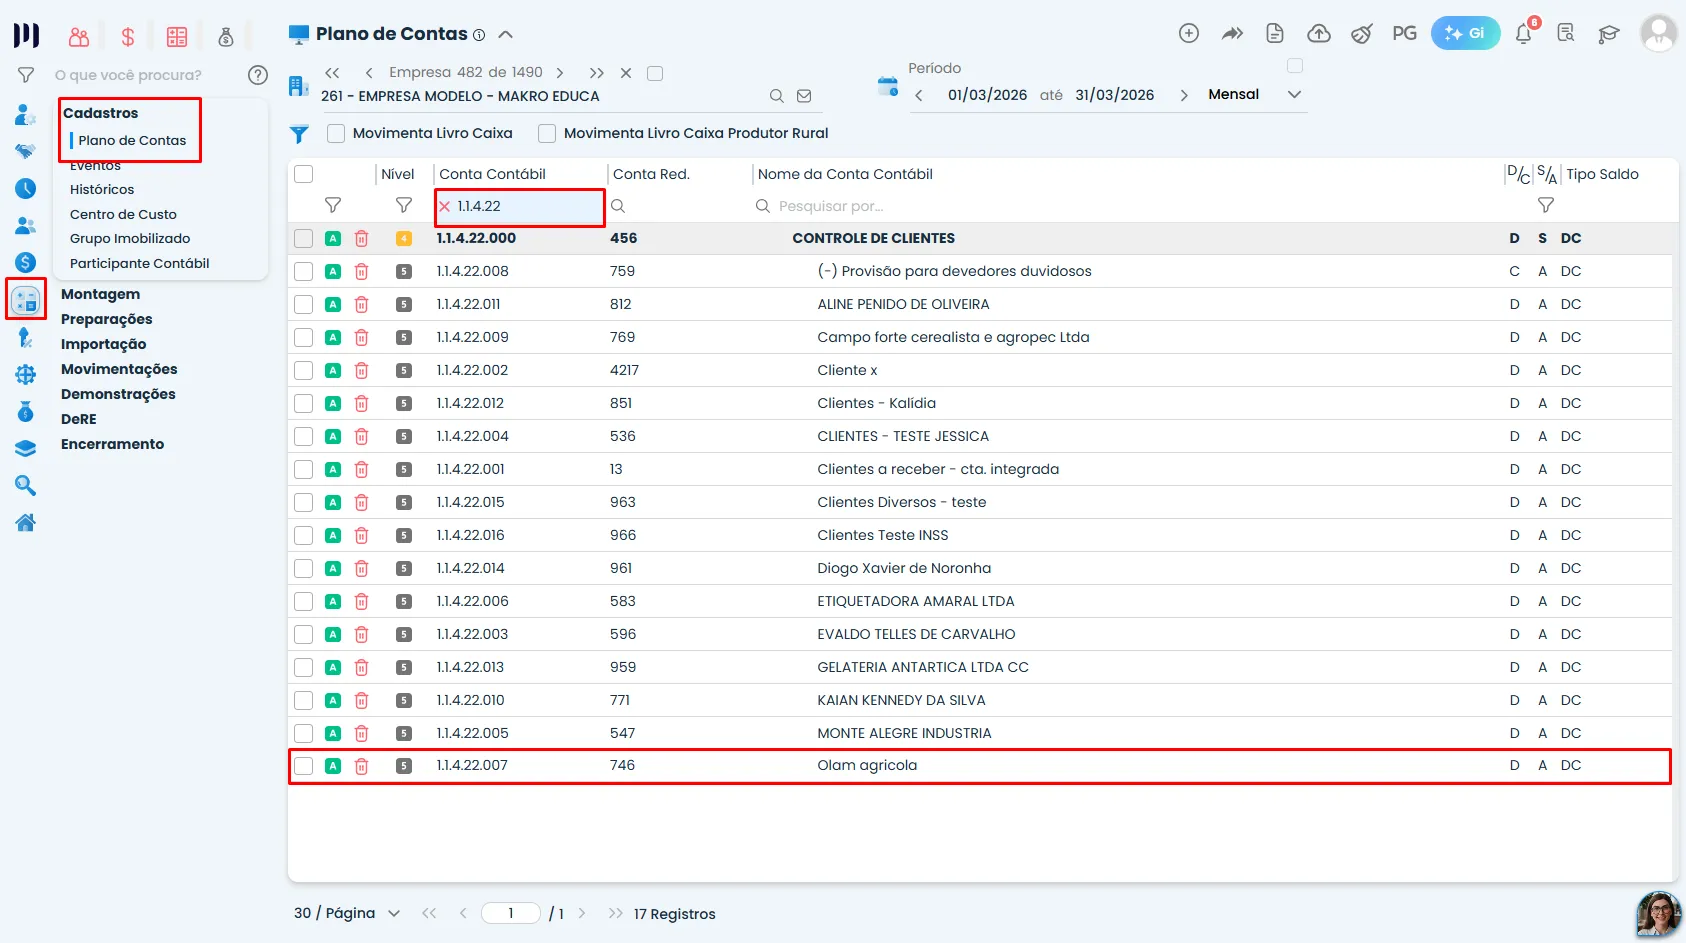
Task: Collapse the Plano de Contas title chevron
Action: pos(506,34)
